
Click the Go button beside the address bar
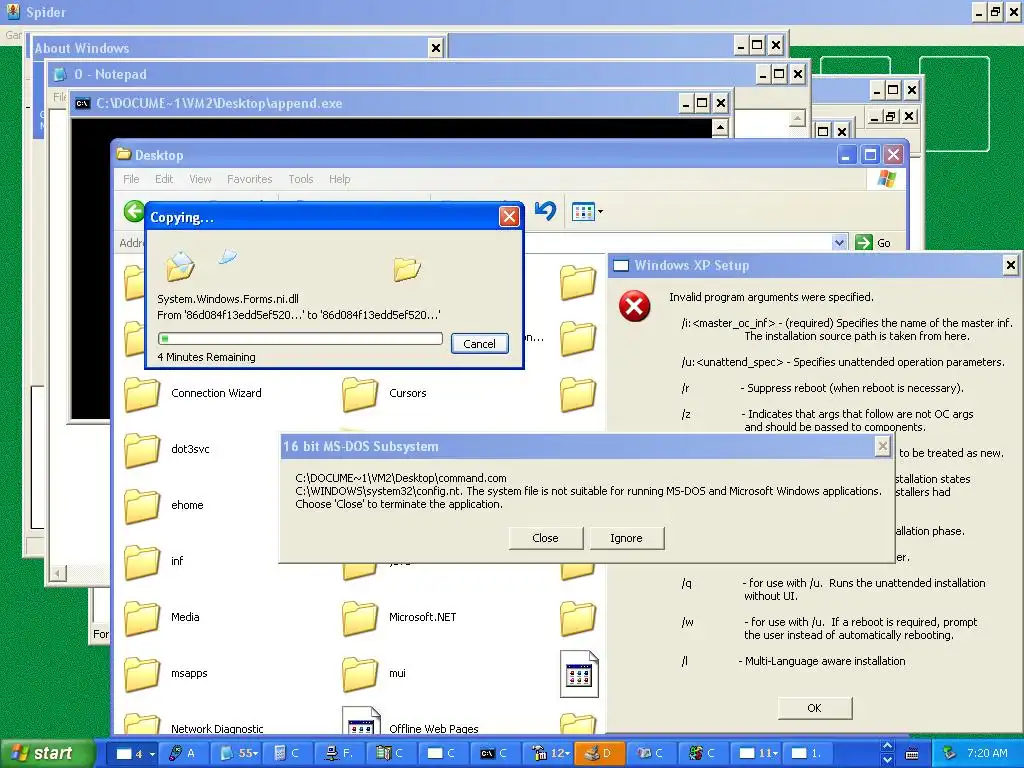872,242
